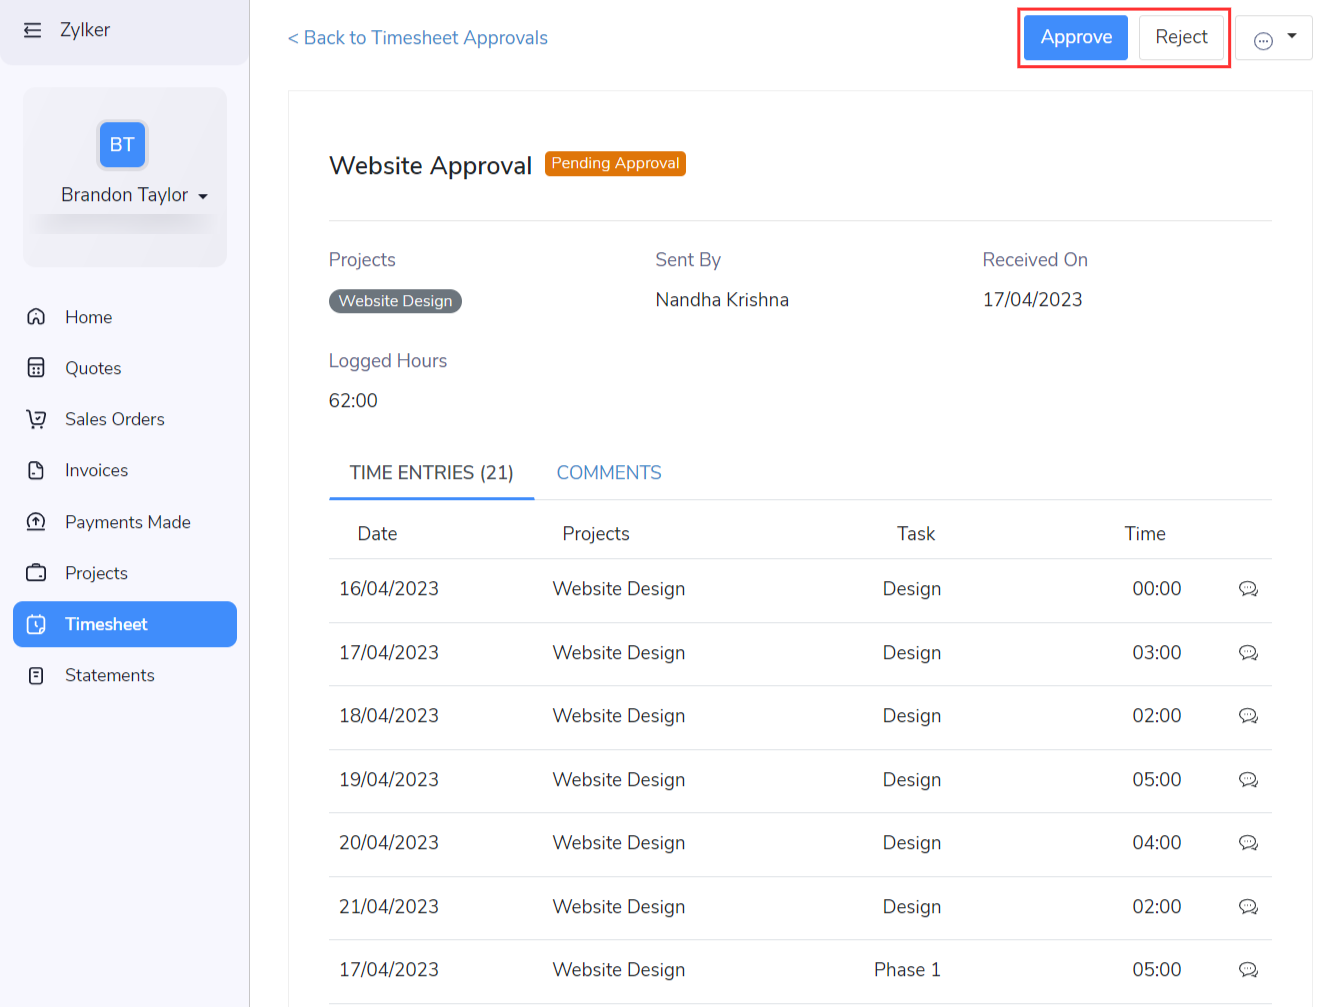
Task: Click the hamburger menu next to Zylker
Action: 33,29
